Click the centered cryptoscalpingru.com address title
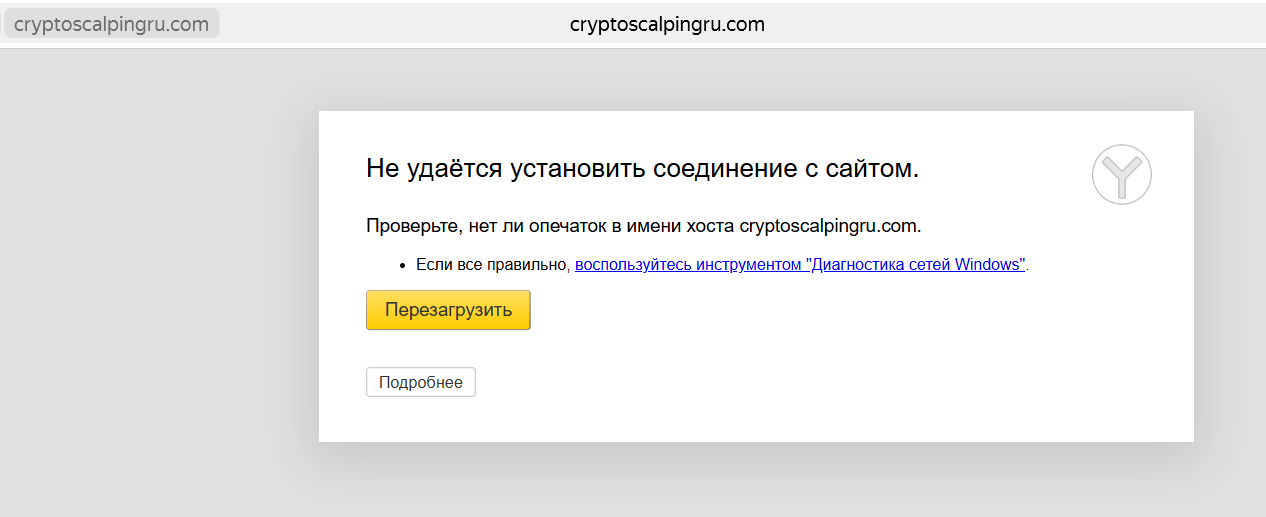The width and height of the screenshot is (1266, 517). click(x=667, y=24)
